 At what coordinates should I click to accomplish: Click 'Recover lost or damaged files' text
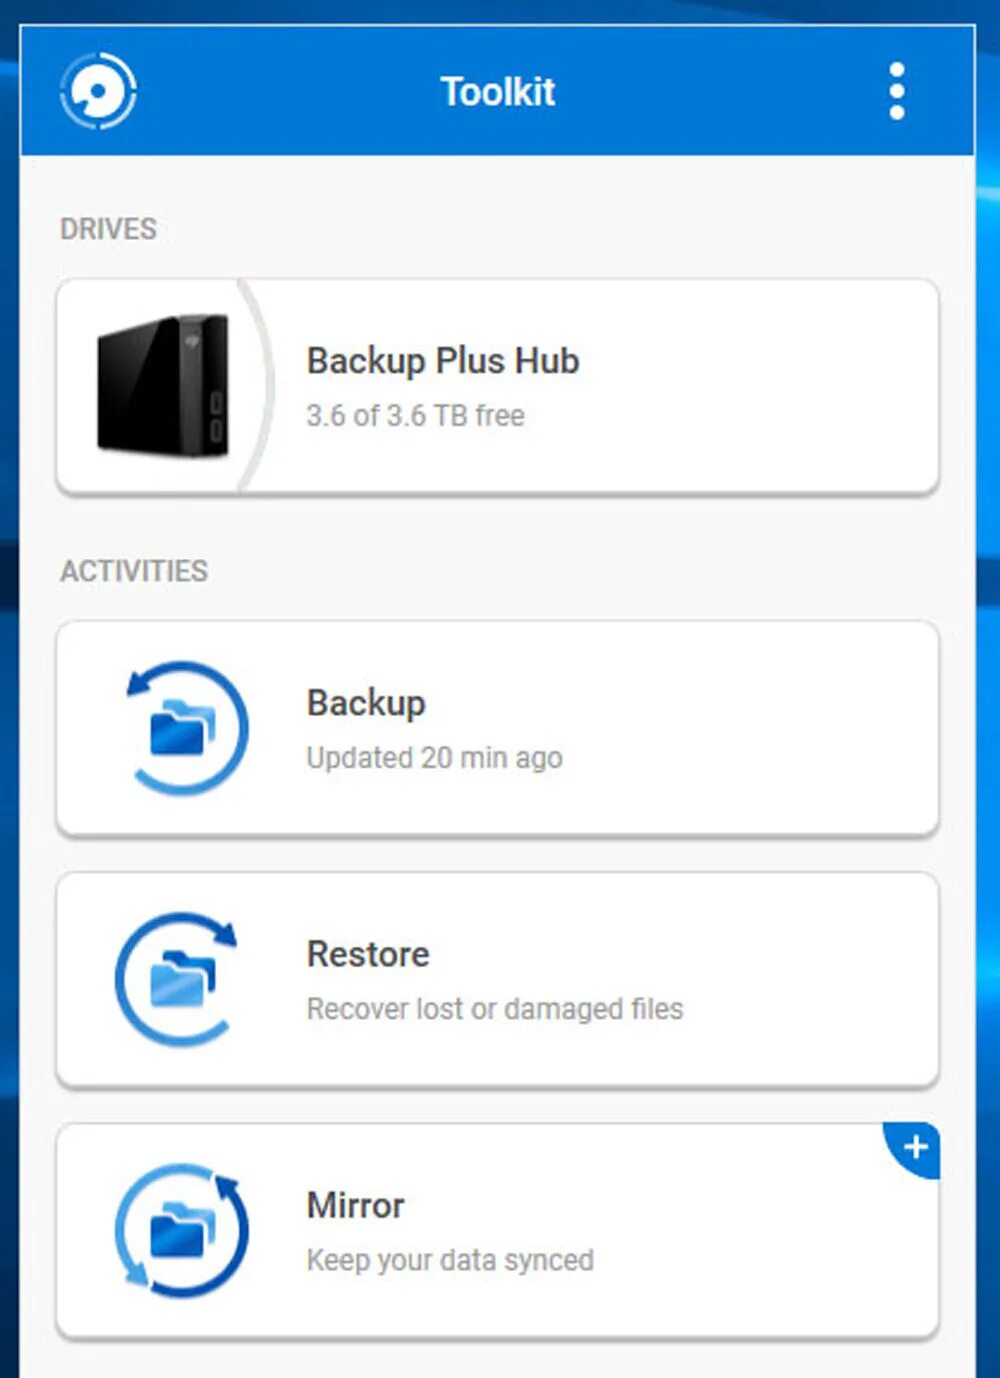click(495, 1009)
